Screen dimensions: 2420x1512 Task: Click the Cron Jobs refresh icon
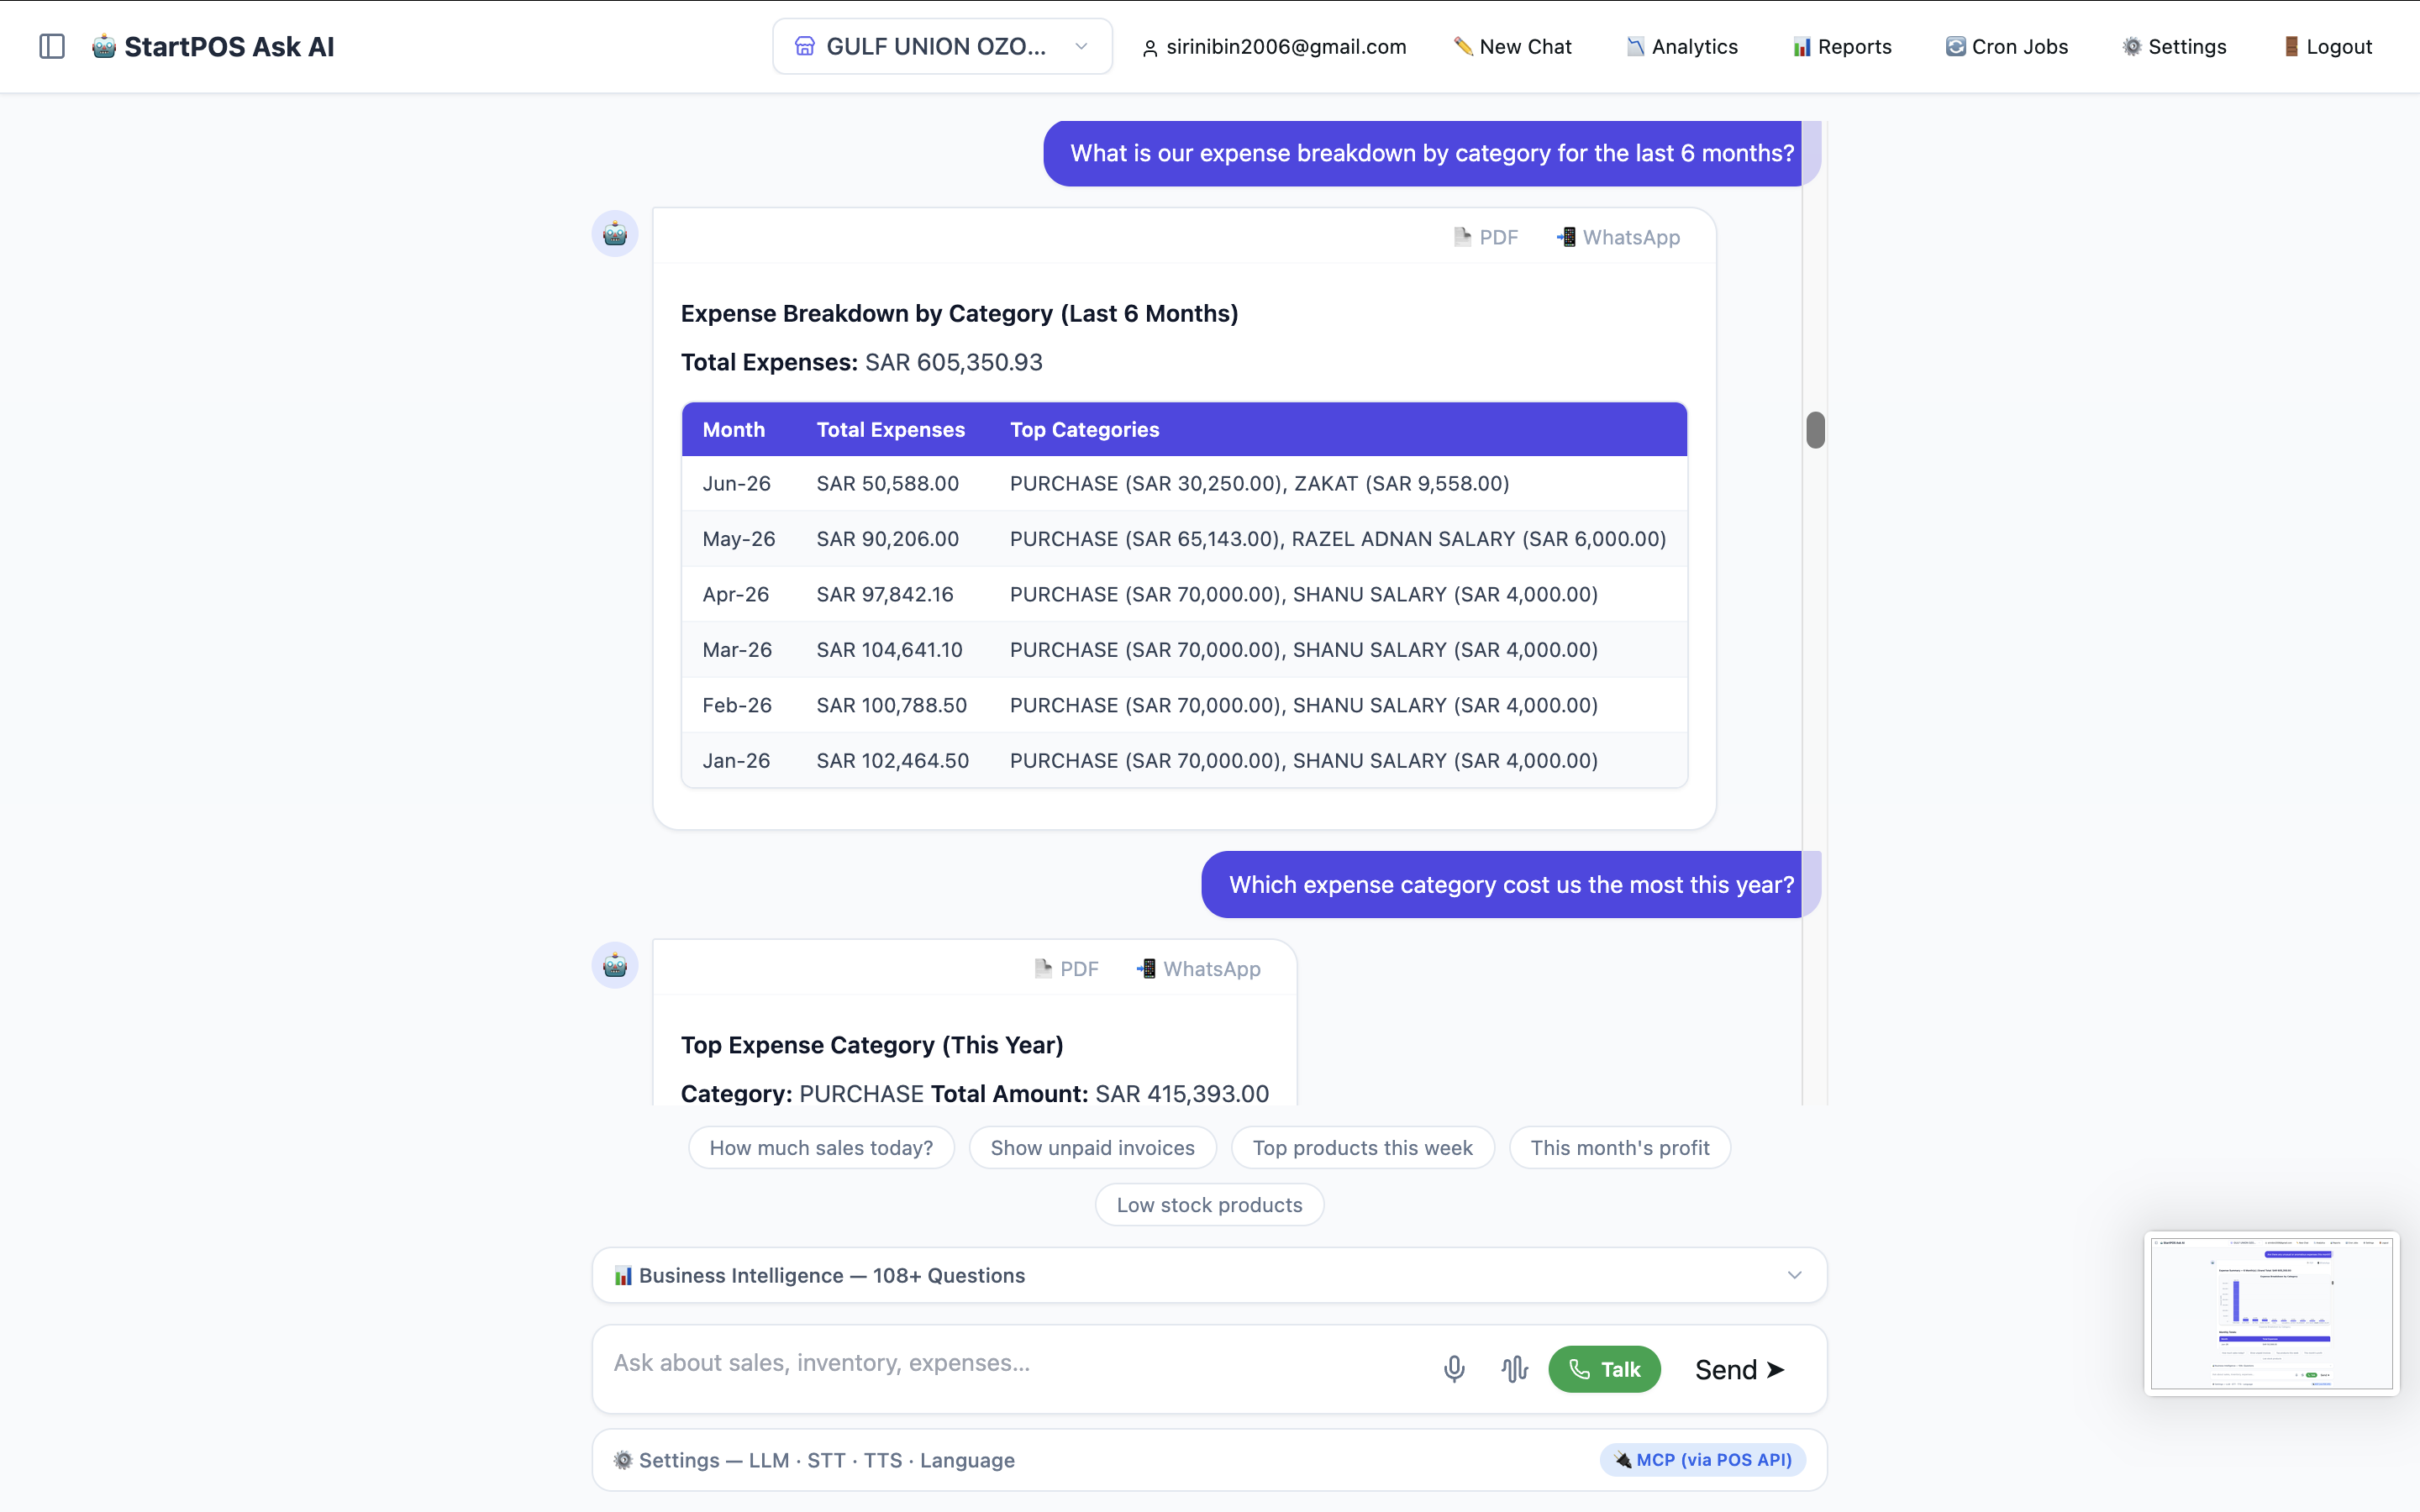click(x=1955, y=46)
